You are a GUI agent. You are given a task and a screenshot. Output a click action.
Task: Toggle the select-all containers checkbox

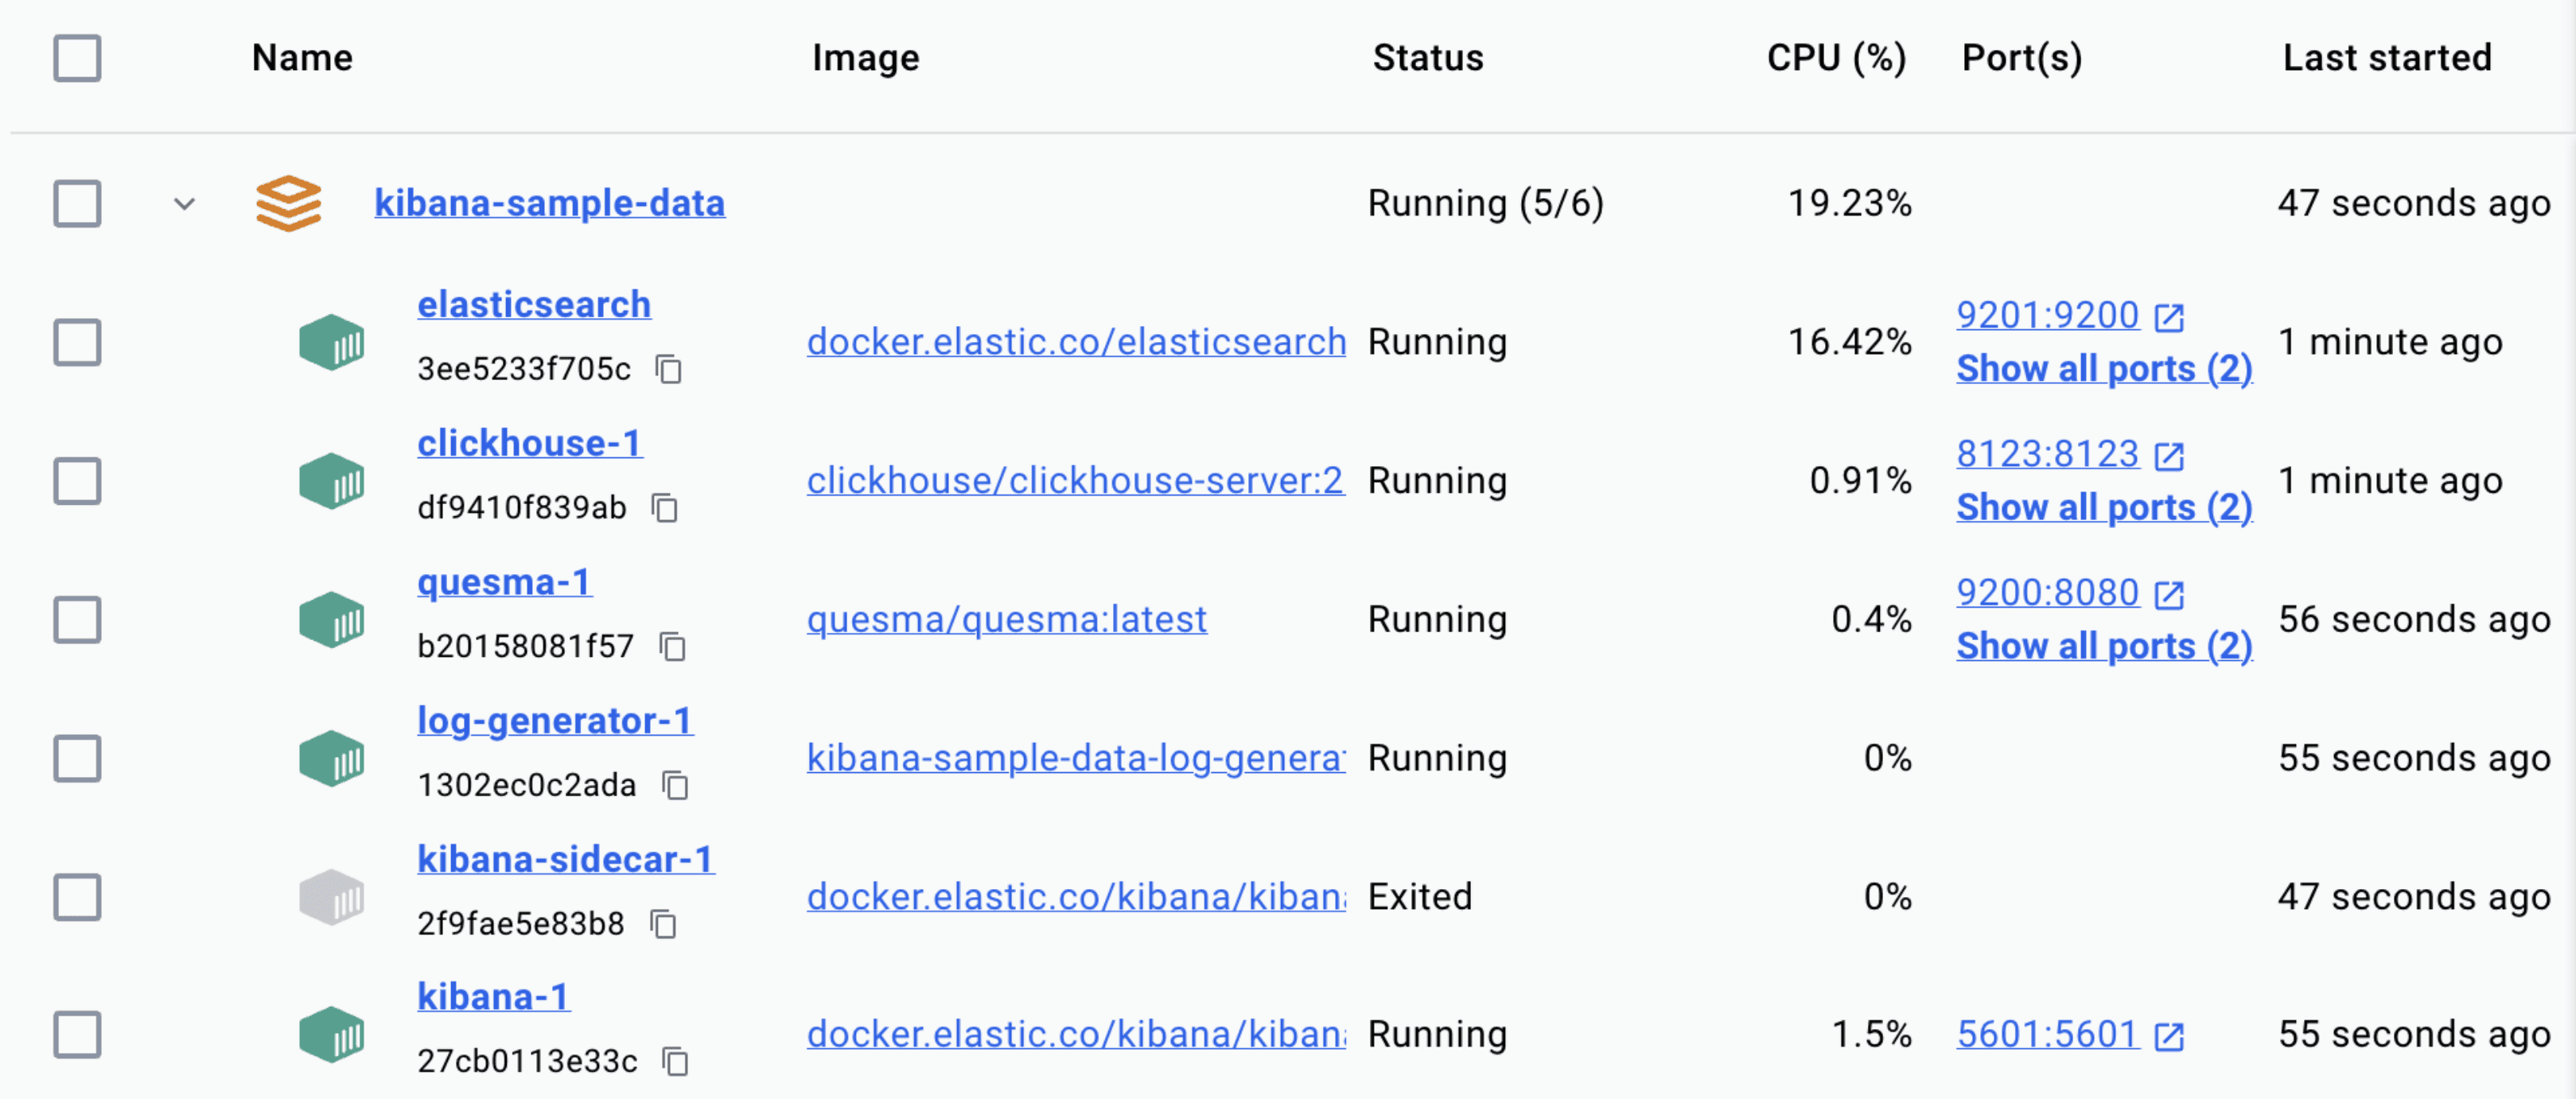pos(77,58)
